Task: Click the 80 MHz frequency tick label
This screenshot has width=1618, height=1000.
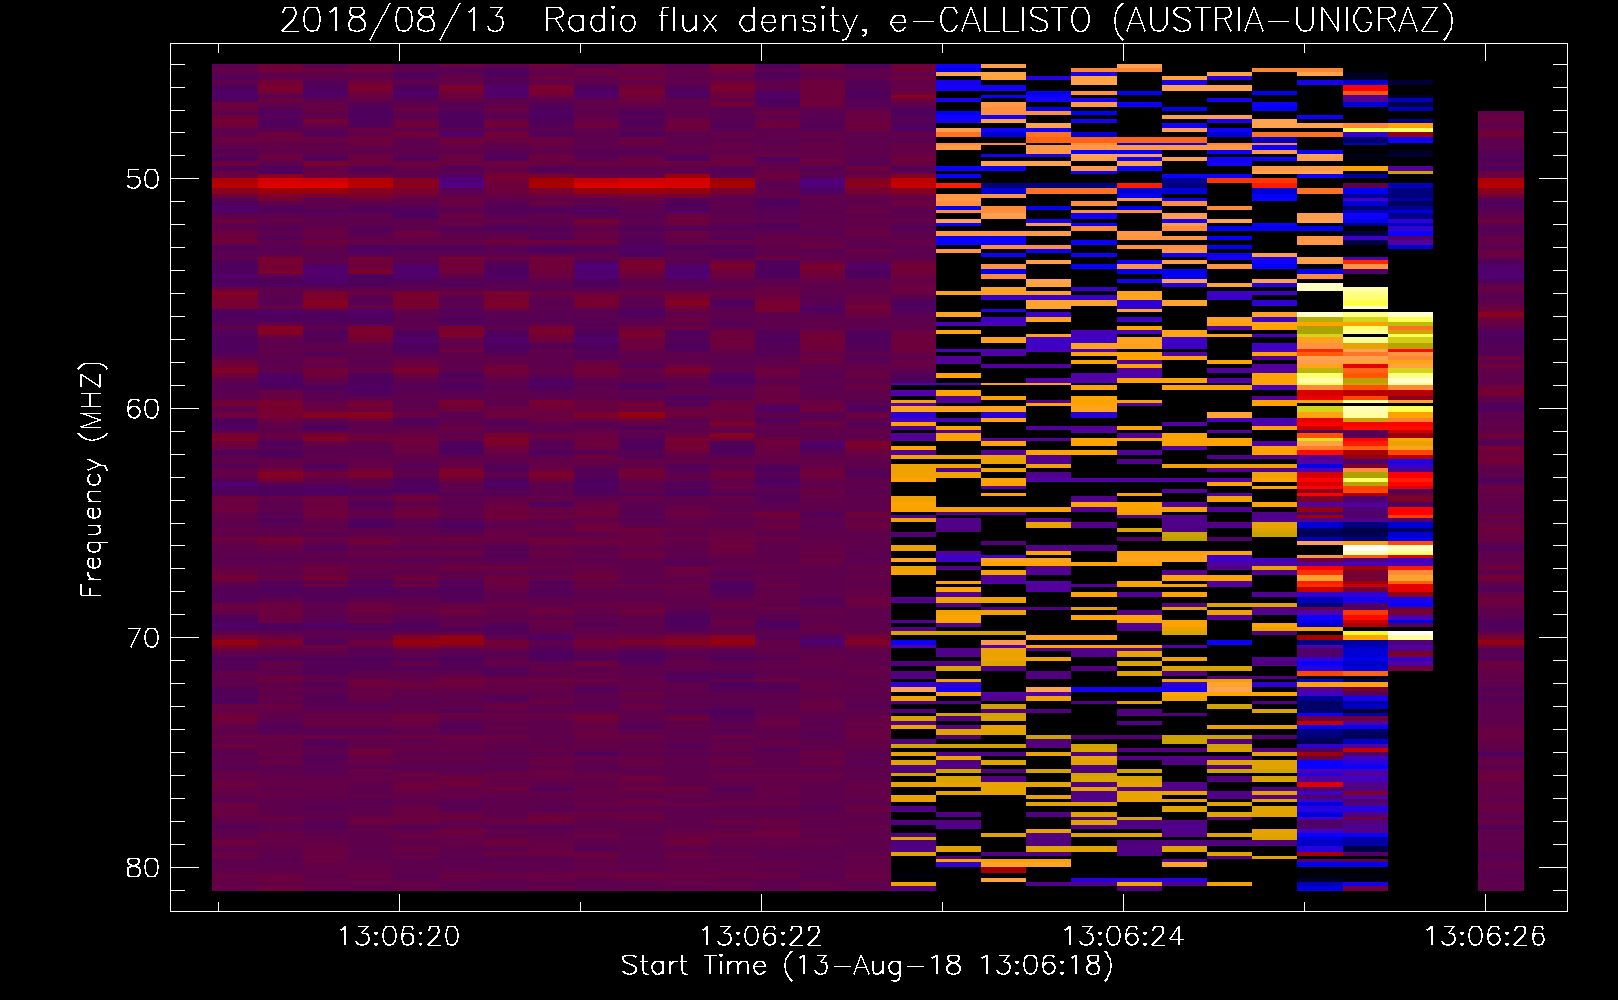Action: tap(143, 867)
